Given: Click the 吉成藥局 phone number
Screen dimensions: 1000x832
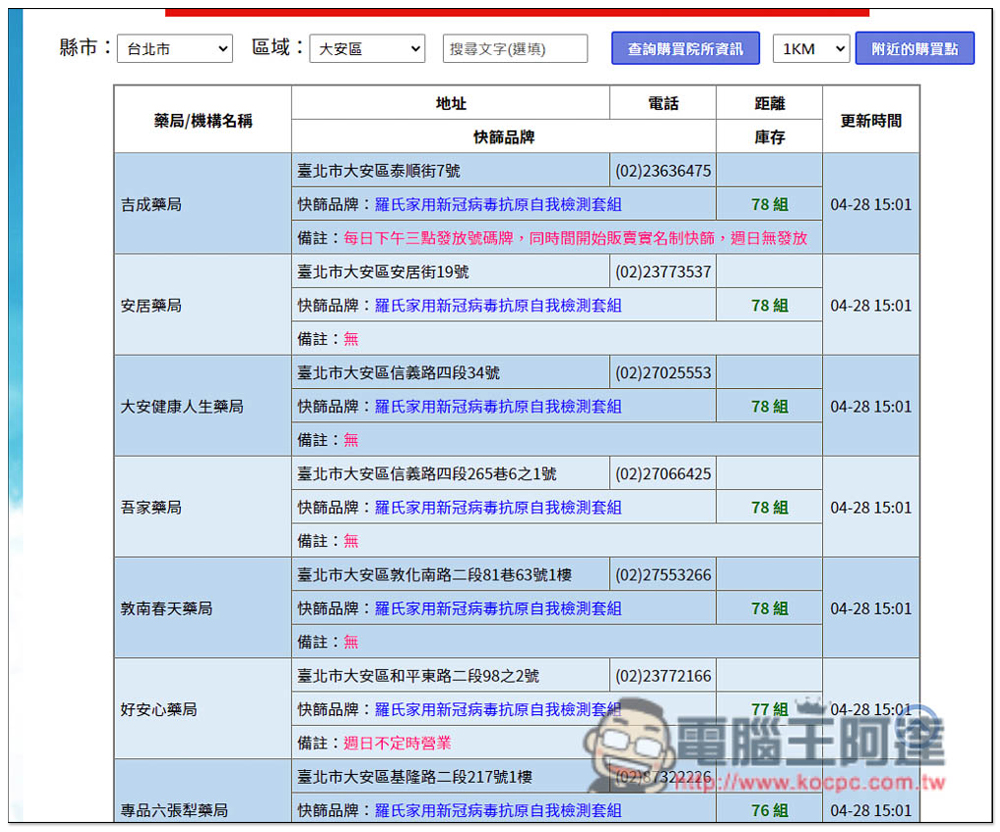Looking at the screenshot, I should (663, 171).
